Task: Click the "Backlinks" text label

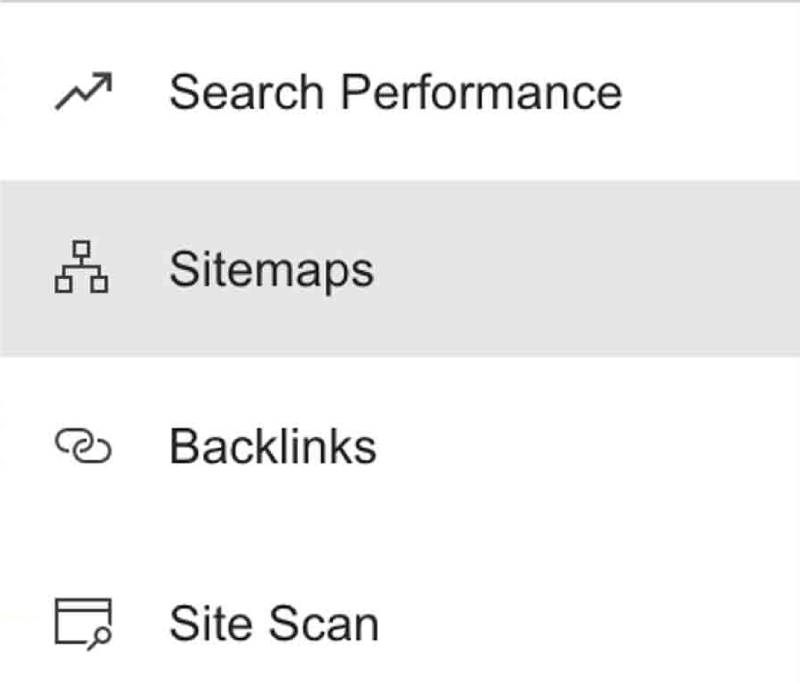Action: pos(272,446)
